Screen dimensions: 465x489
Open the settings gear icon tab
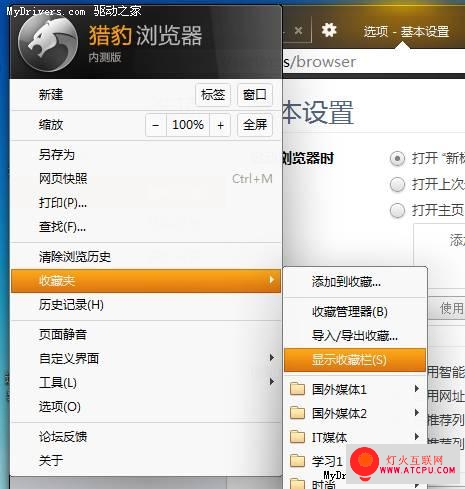click(329, 30)
